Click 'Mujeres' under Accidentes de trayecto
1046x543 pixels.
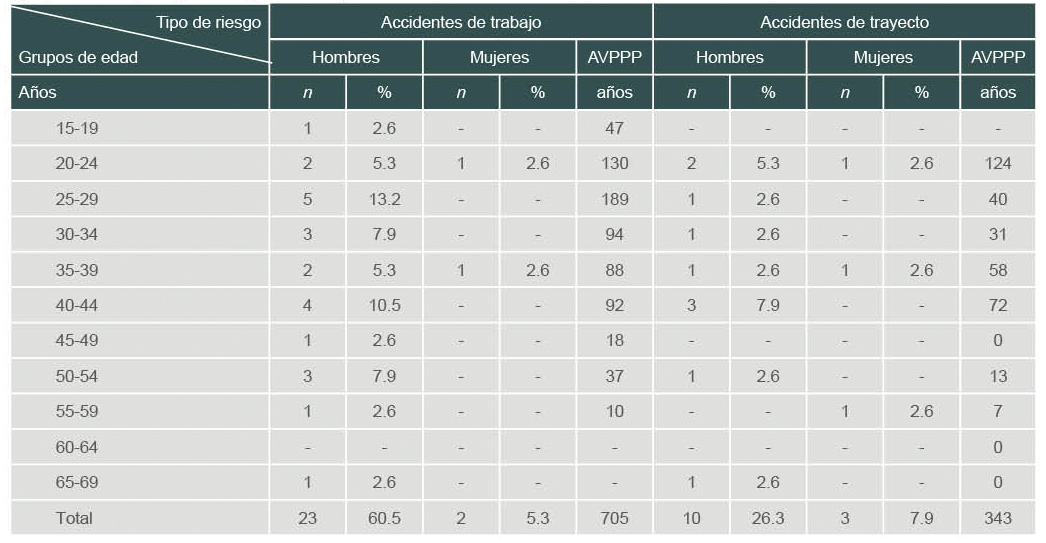(883, 57)
